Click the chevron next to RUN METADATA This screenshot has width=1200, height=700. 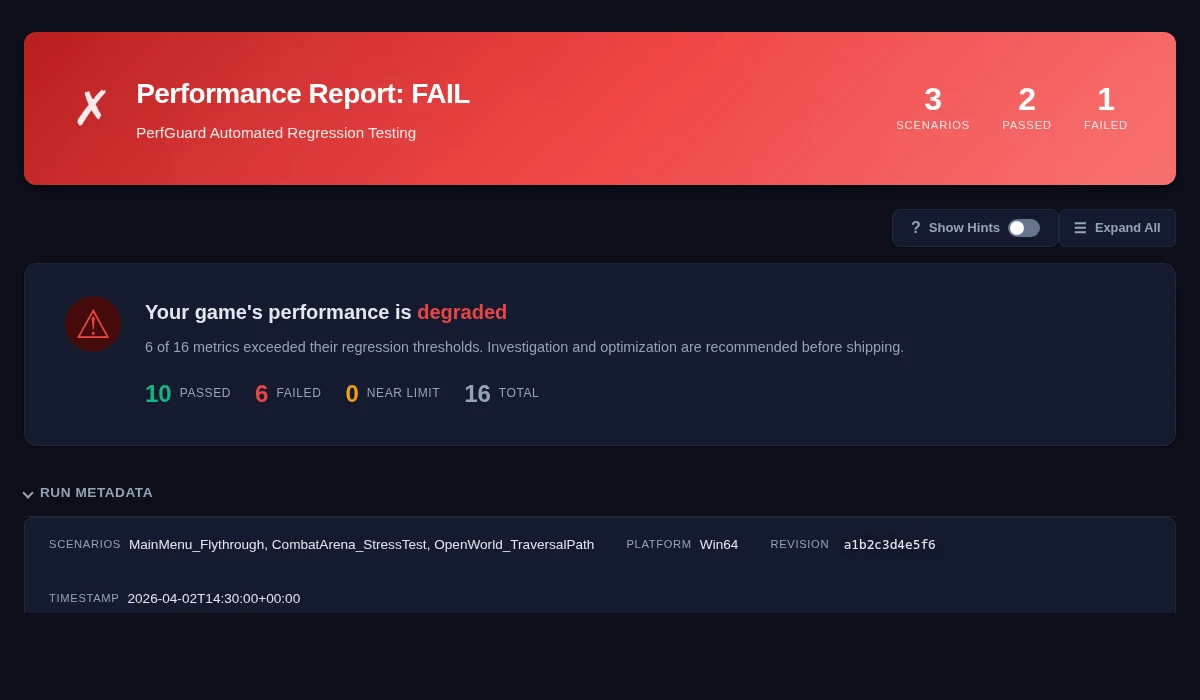[x=28, y=494]
